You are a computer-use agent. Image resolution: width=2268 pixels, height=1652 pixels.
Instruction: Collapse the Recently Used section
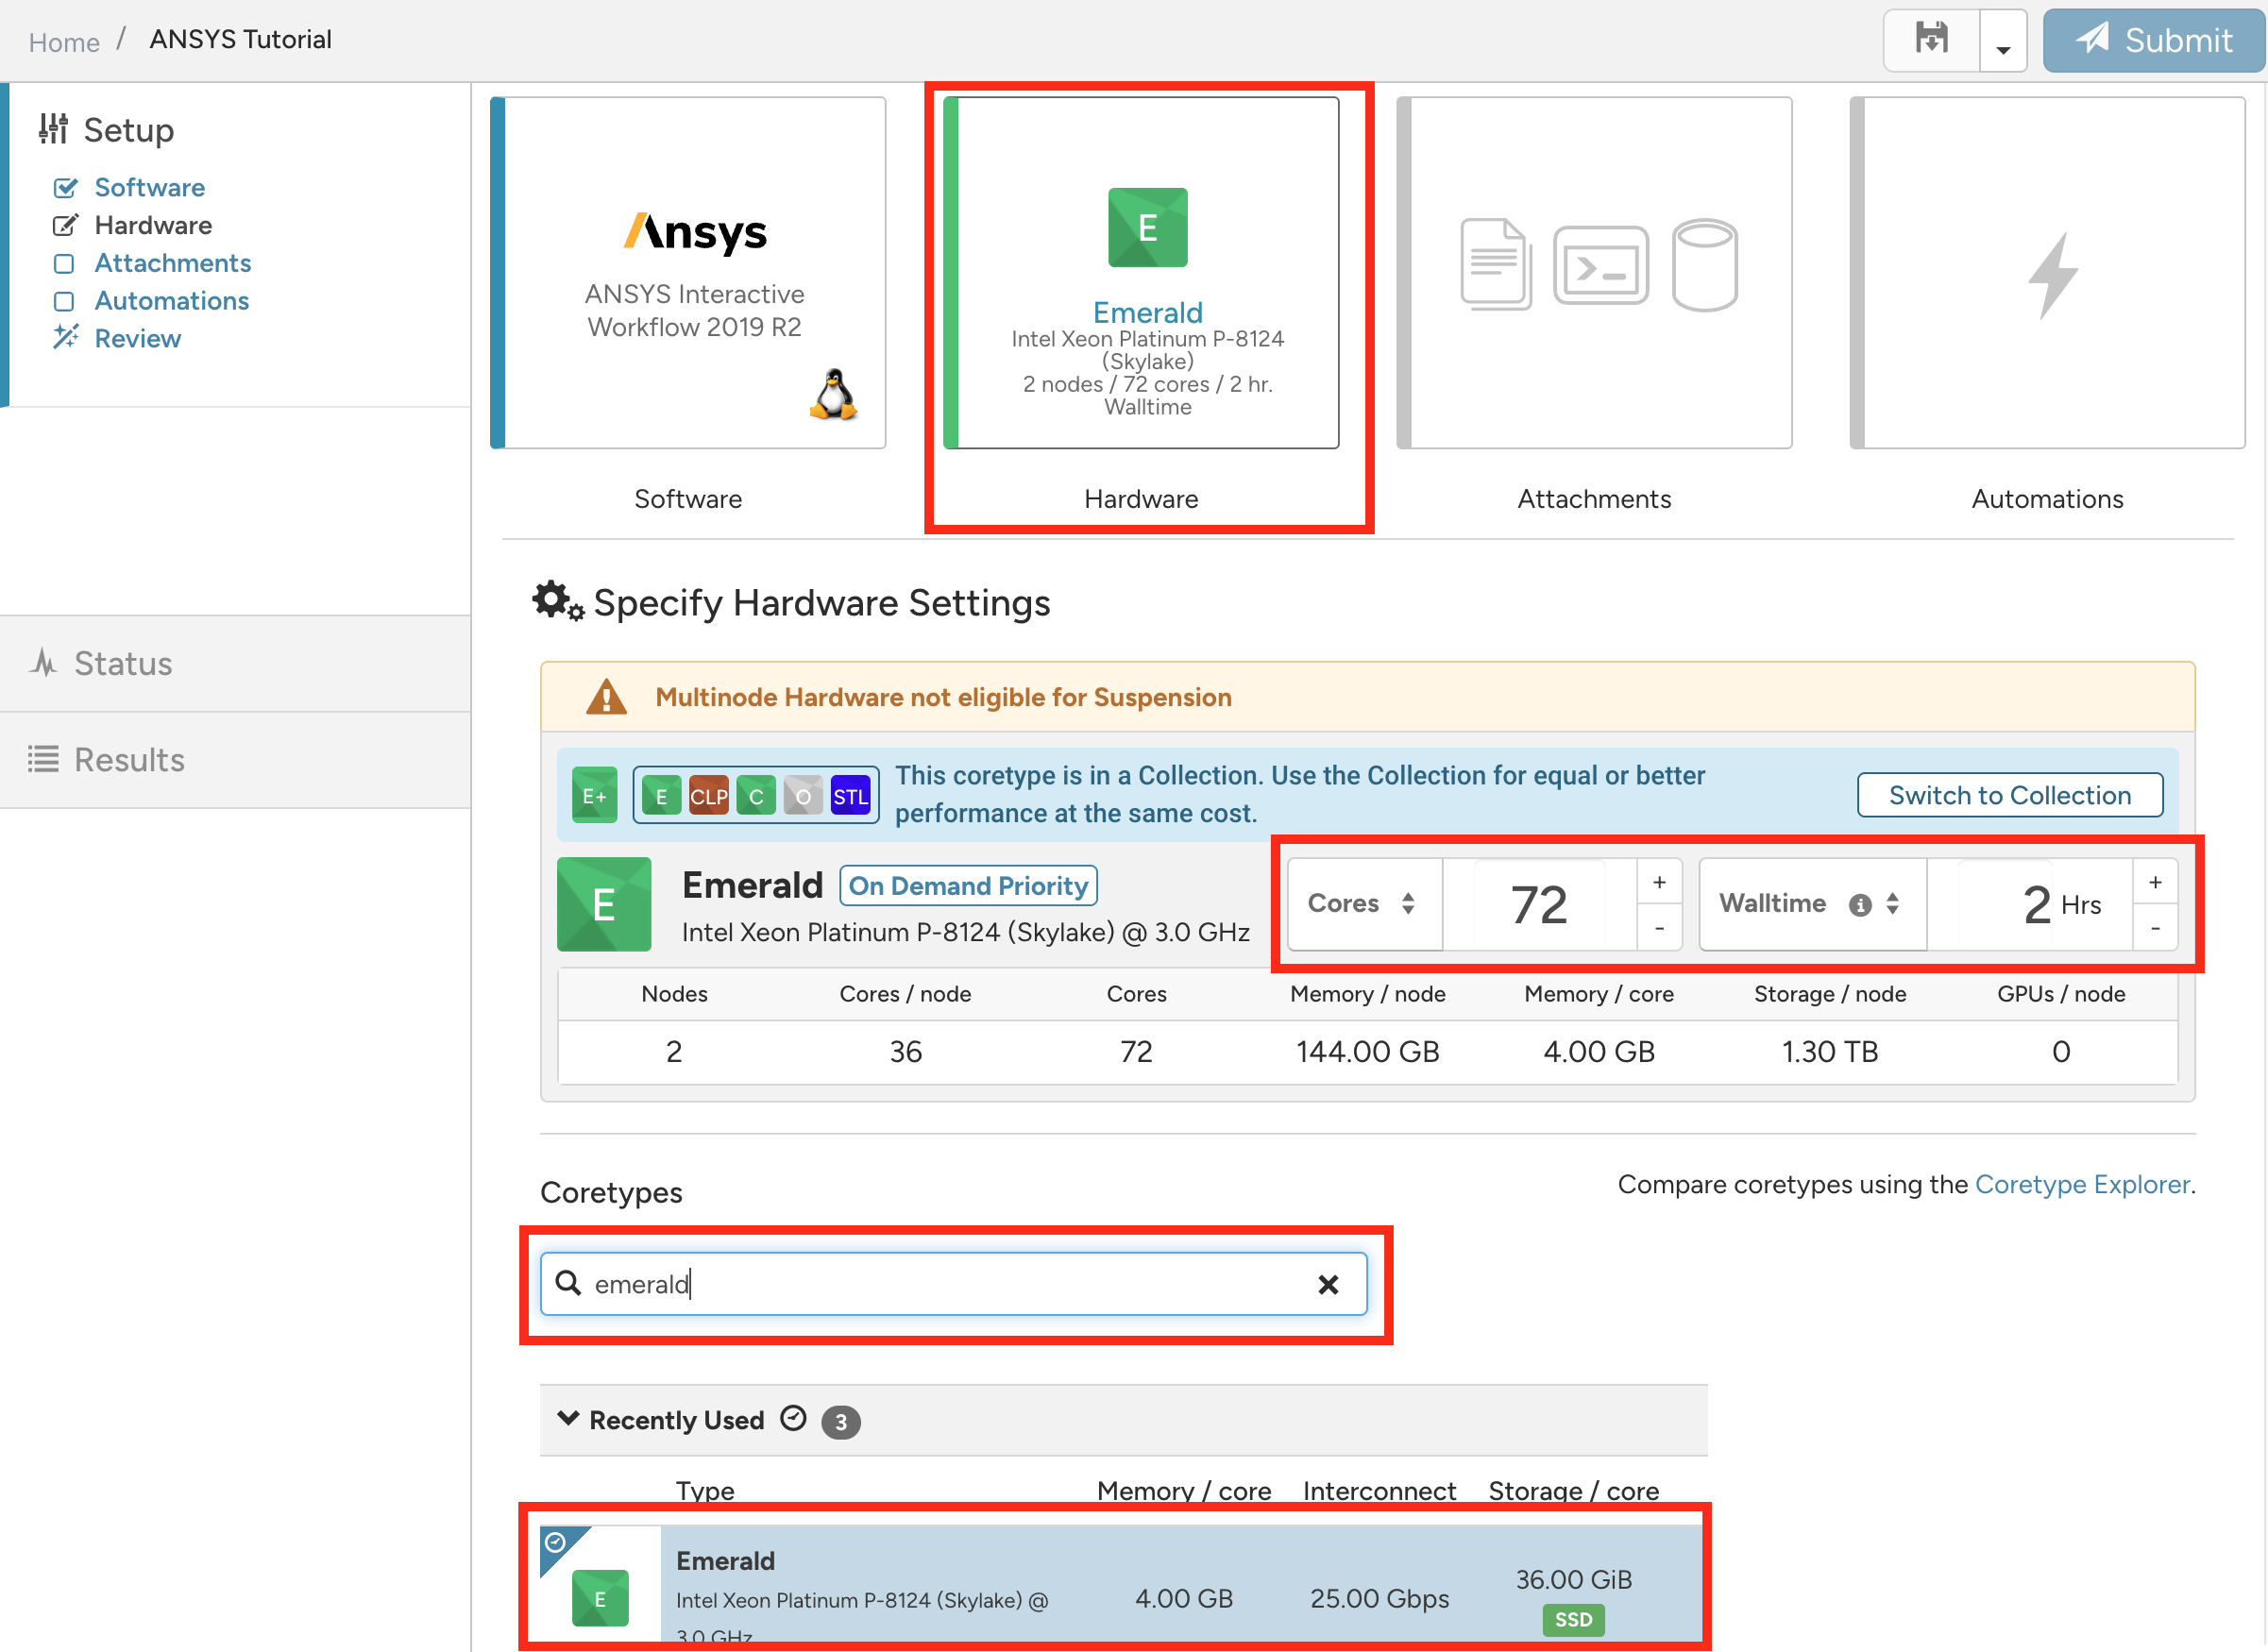tap(568, 1419)
